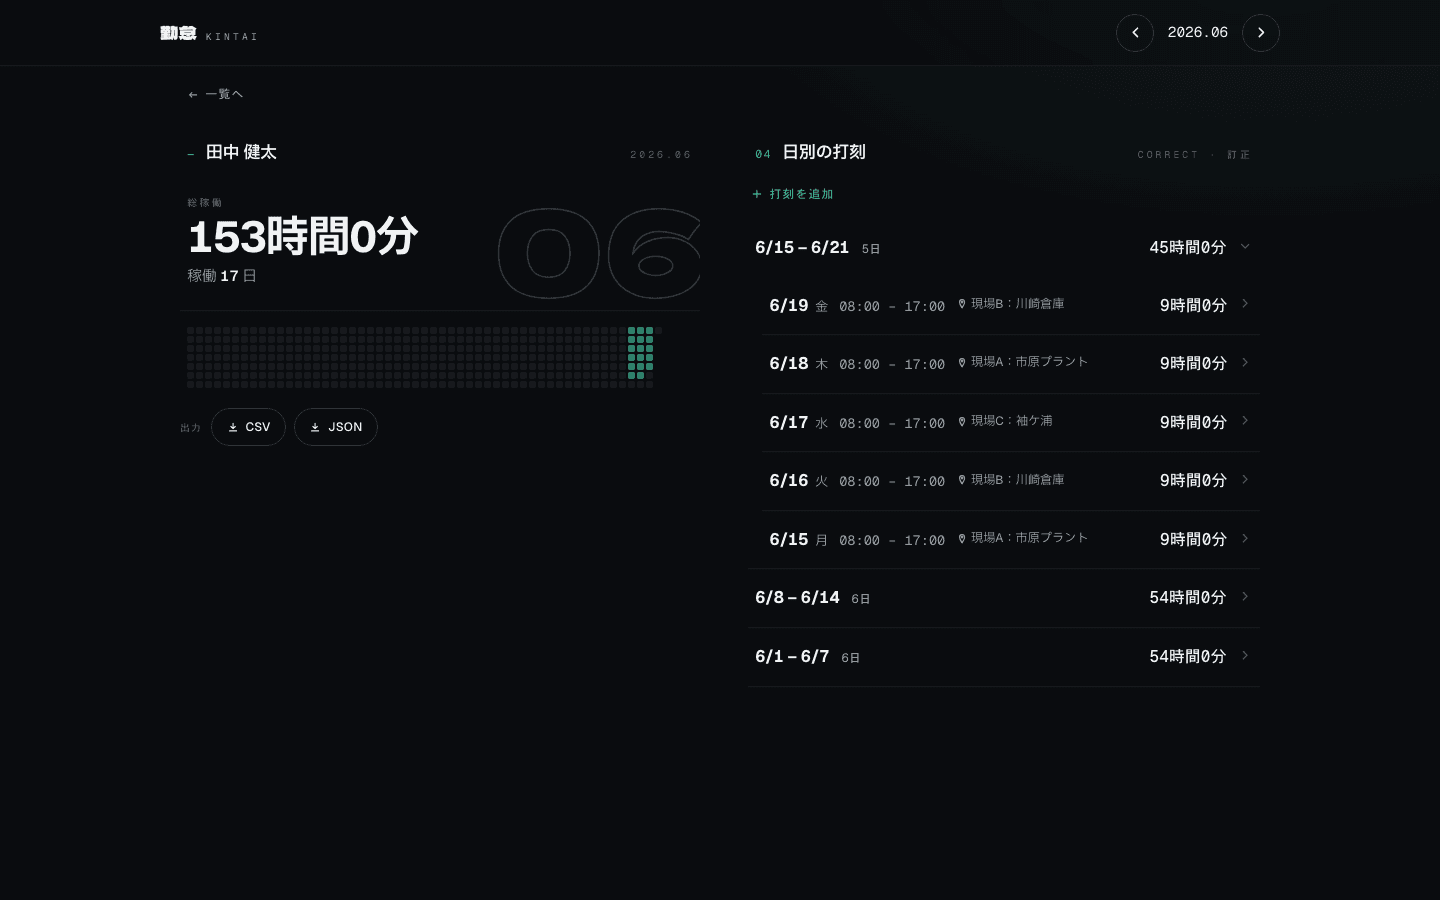Image resolution: width=1440 pixels, height=900 pixels.
Task: Open the 6/15 entry chevron
Action: 1245,539
